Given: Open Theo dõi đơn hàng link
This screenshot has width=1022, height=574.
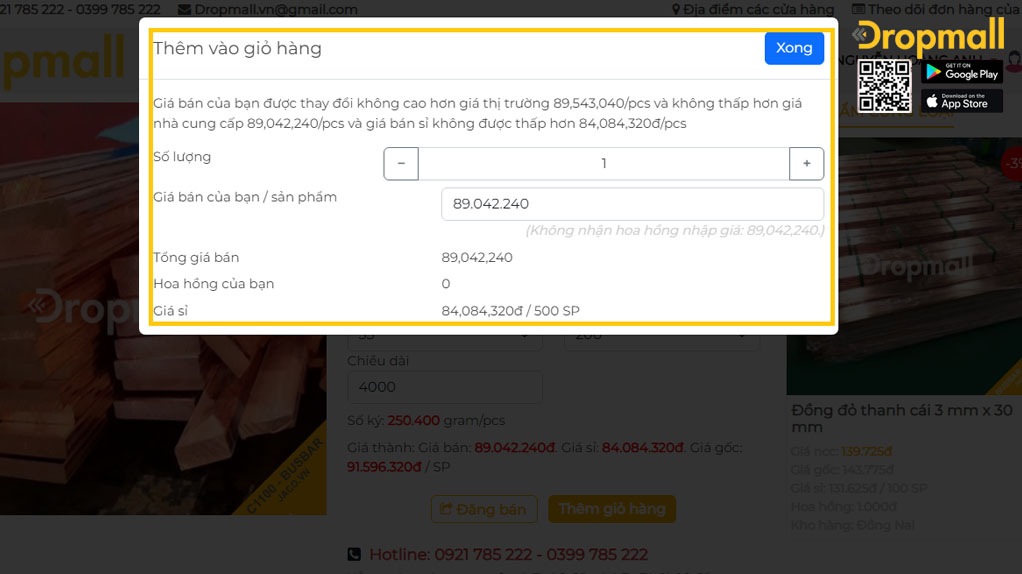Looking at the screenshot, I should tap(942, 10).
